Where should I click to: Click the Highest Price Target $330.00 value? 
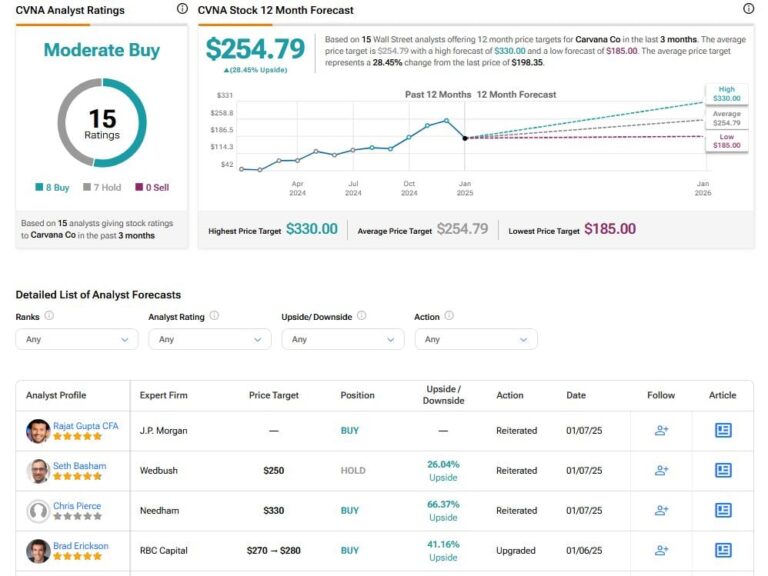pos(312,229)
